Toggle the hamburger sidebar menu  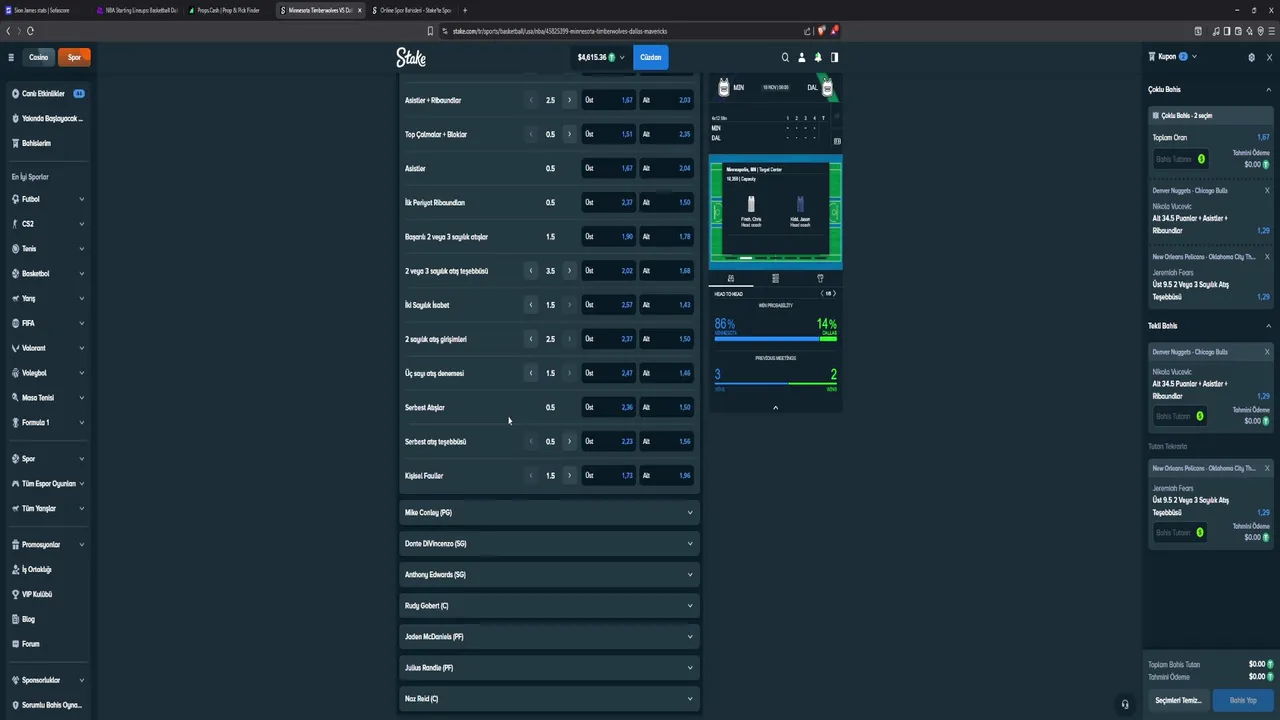[11, 57]
